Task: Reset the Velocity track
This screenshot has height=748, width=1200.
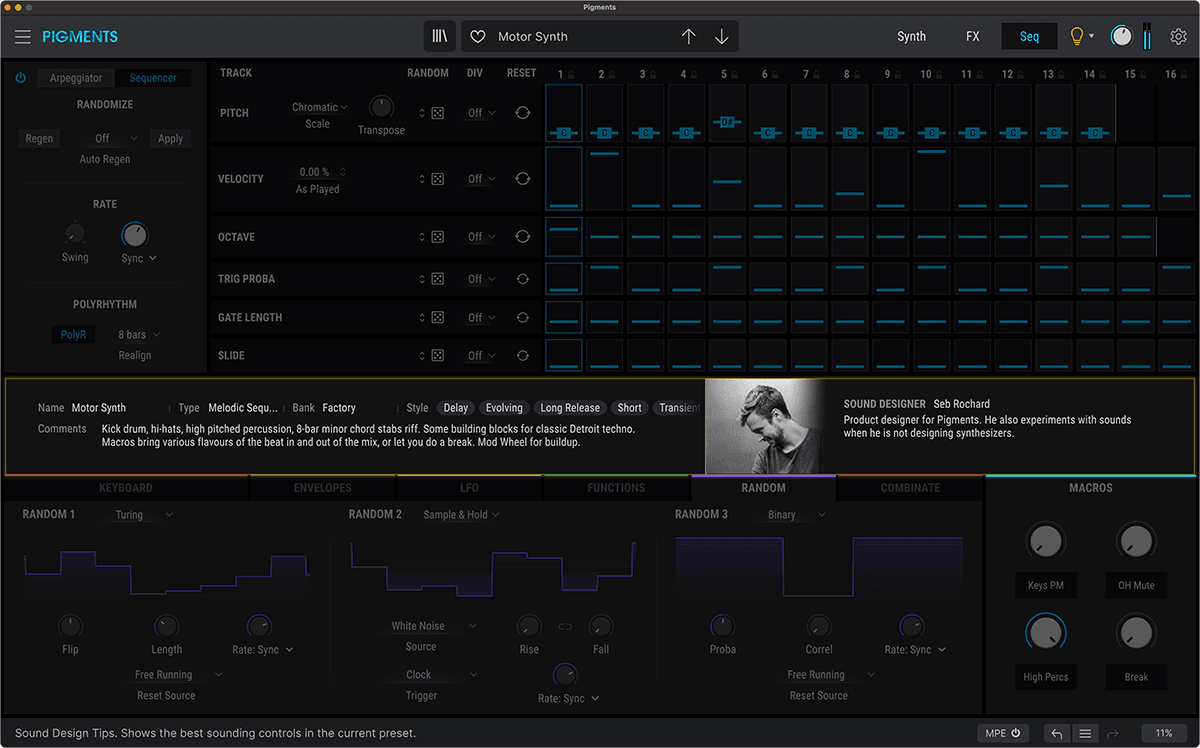Action: 522,179
